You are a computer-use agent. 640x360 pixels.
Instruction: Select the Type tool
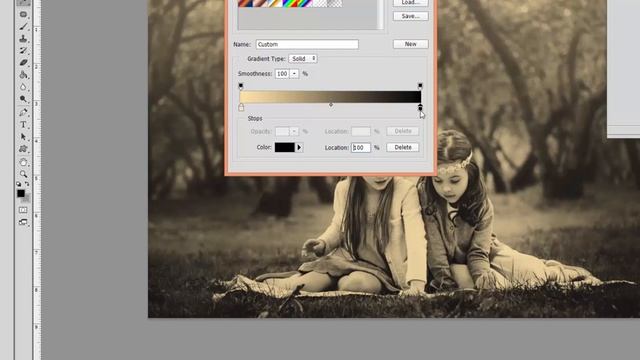(23, 124)
